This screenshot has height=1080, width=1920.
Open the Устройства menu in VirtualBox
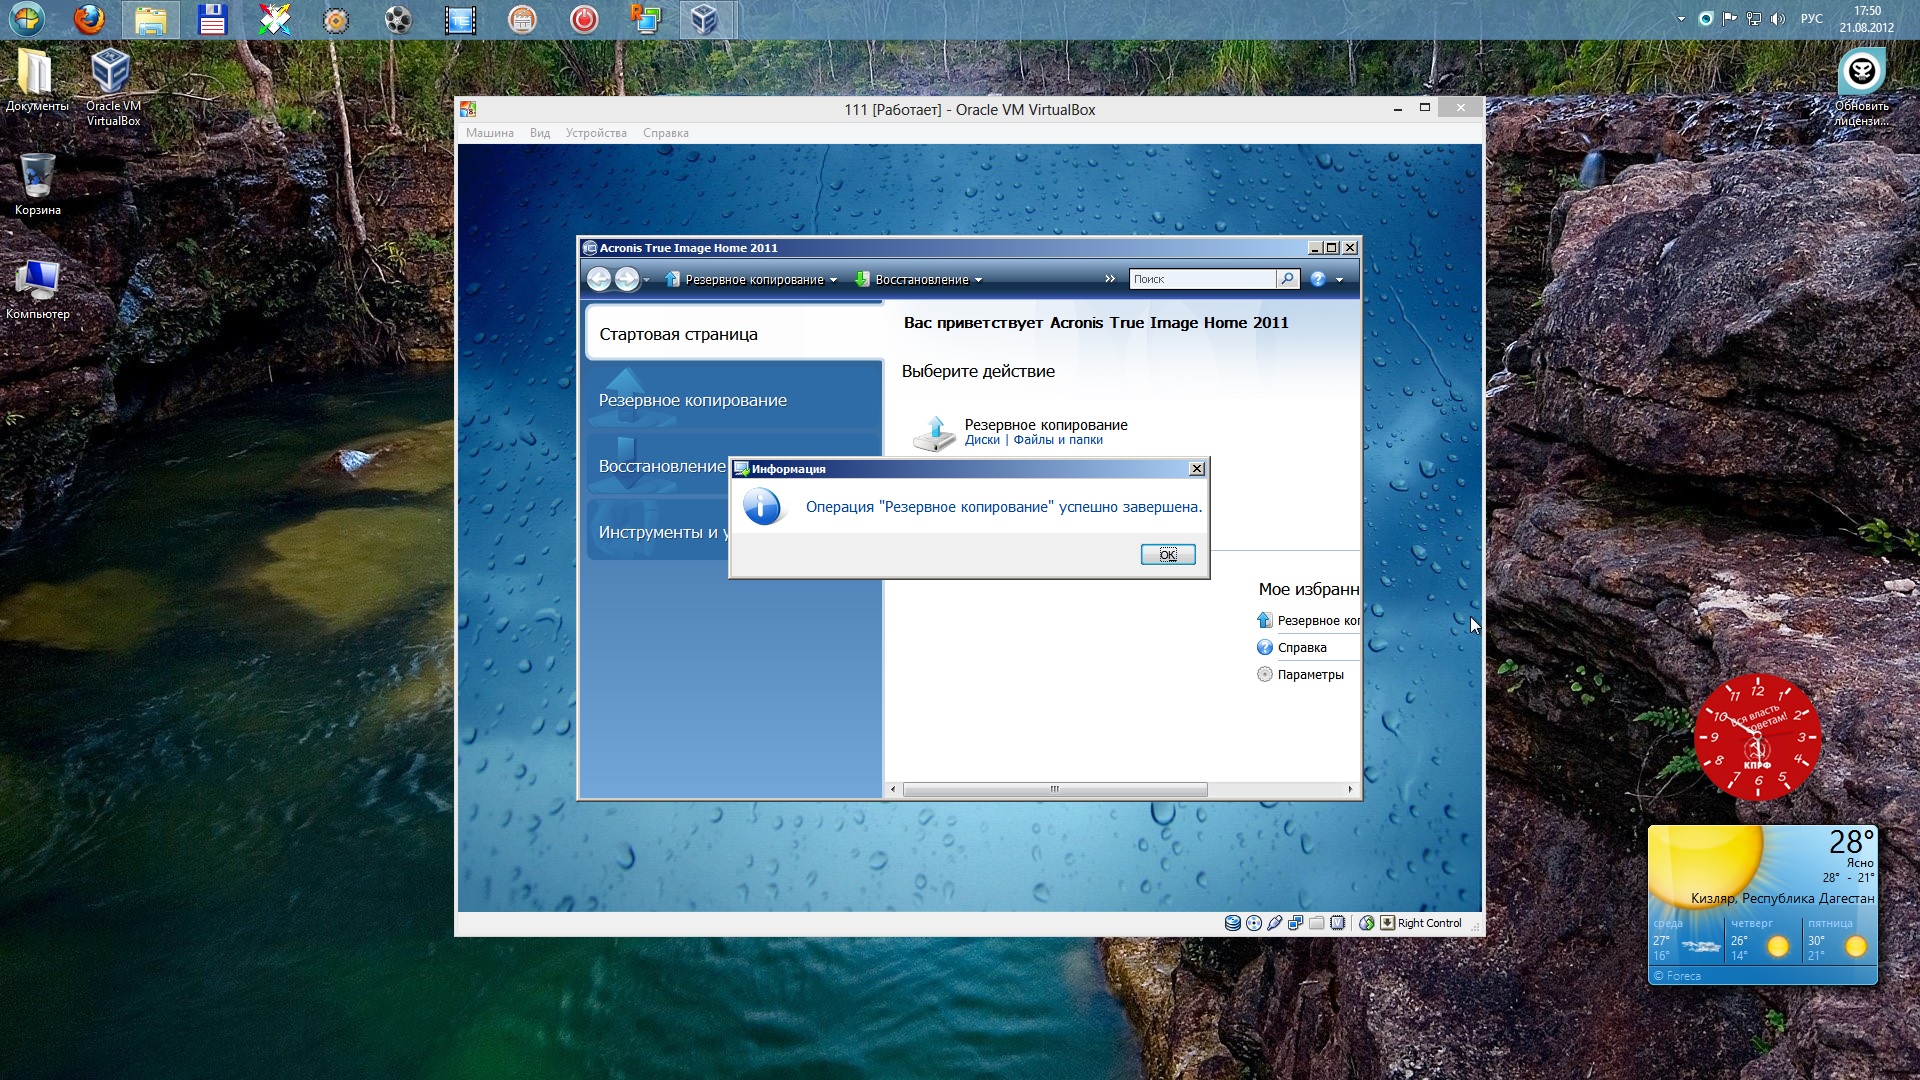point(596,133)
